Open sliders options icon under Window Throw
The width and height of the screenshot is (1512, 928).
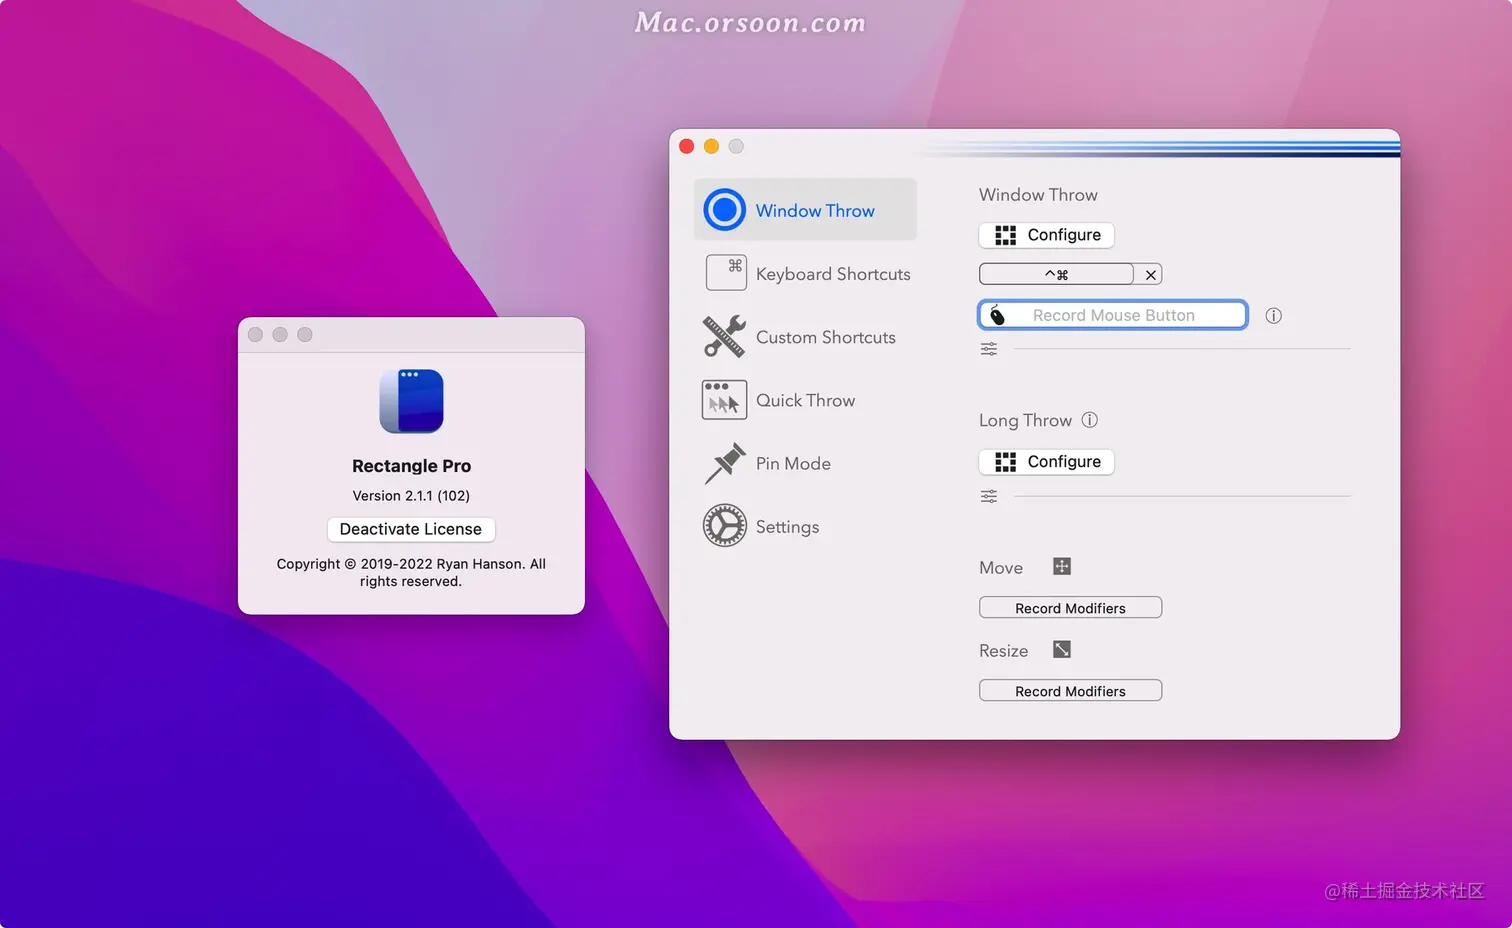(989, 349)
